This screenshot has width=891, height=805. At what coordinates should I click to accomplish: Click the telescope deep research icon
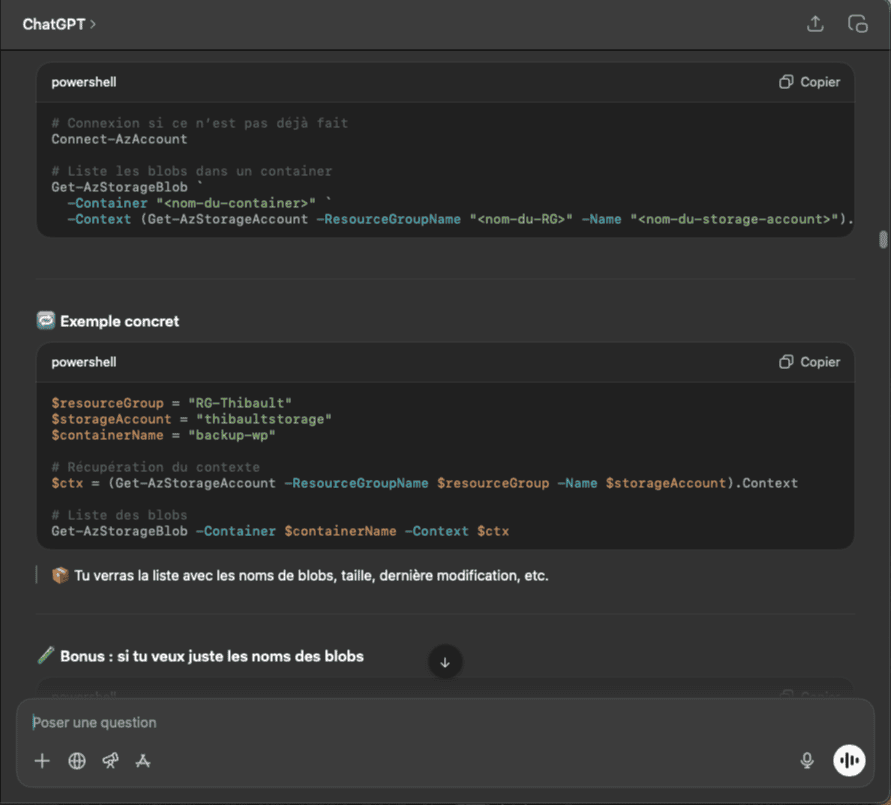click(110, 761)
